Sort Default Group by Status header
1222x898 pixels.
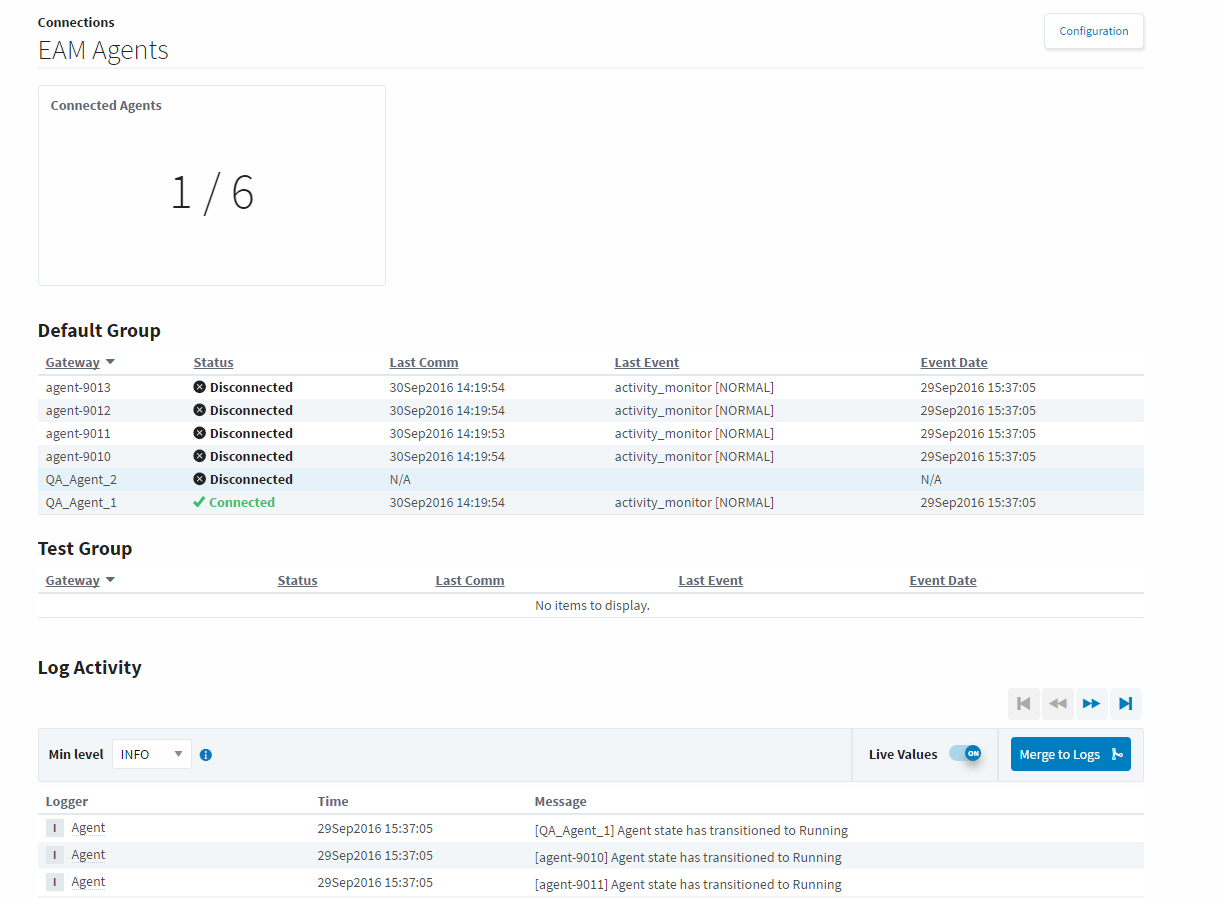213,363
